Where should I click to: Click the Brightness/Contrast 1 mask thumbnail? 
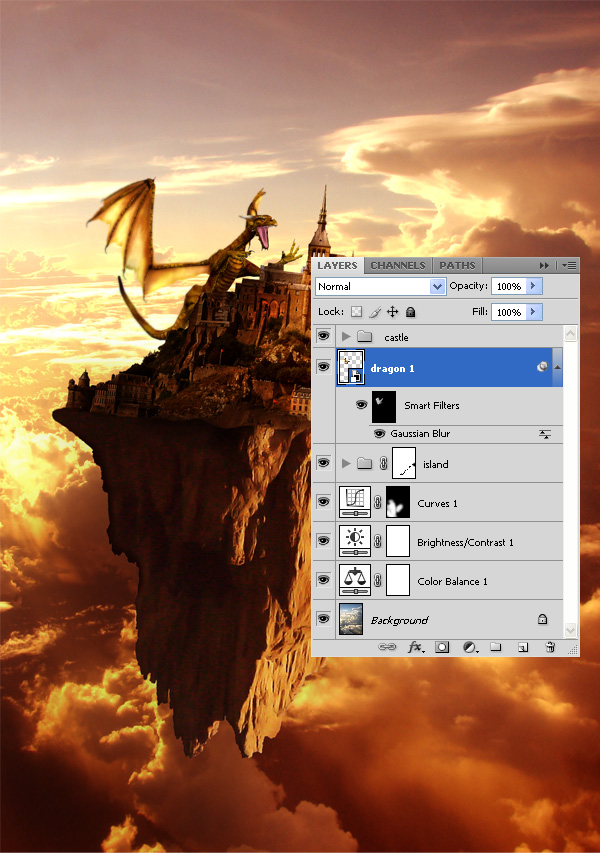(398, 541)
